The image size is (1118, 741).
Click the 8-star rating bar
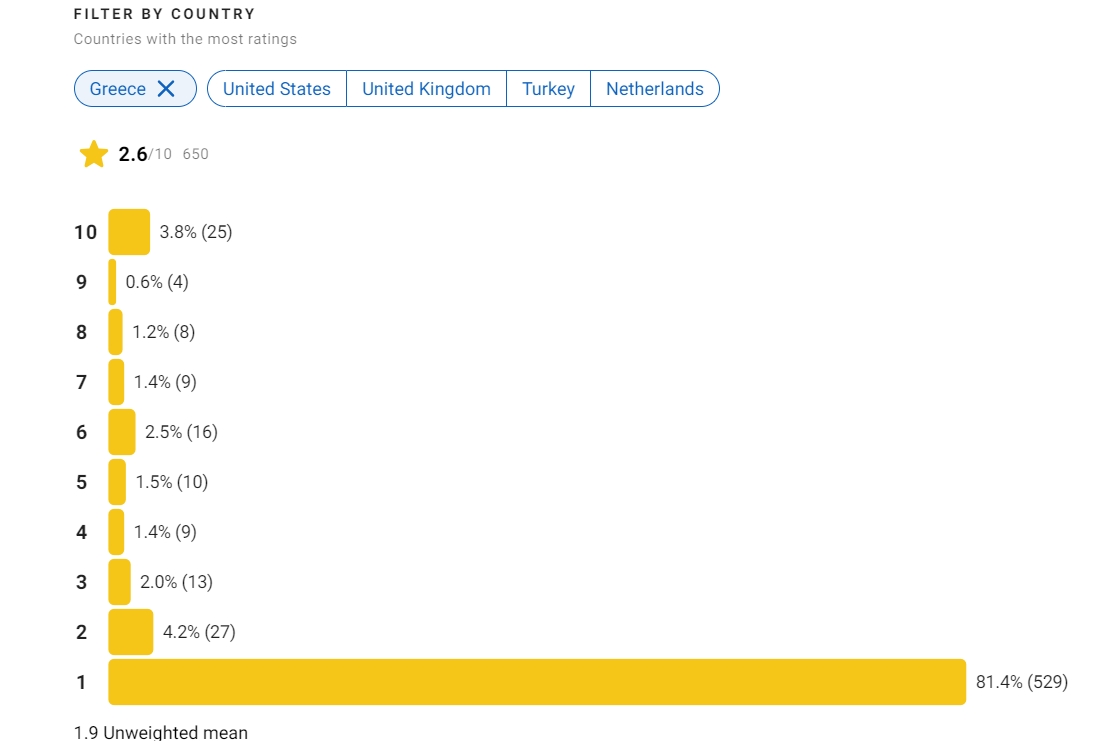115,332
